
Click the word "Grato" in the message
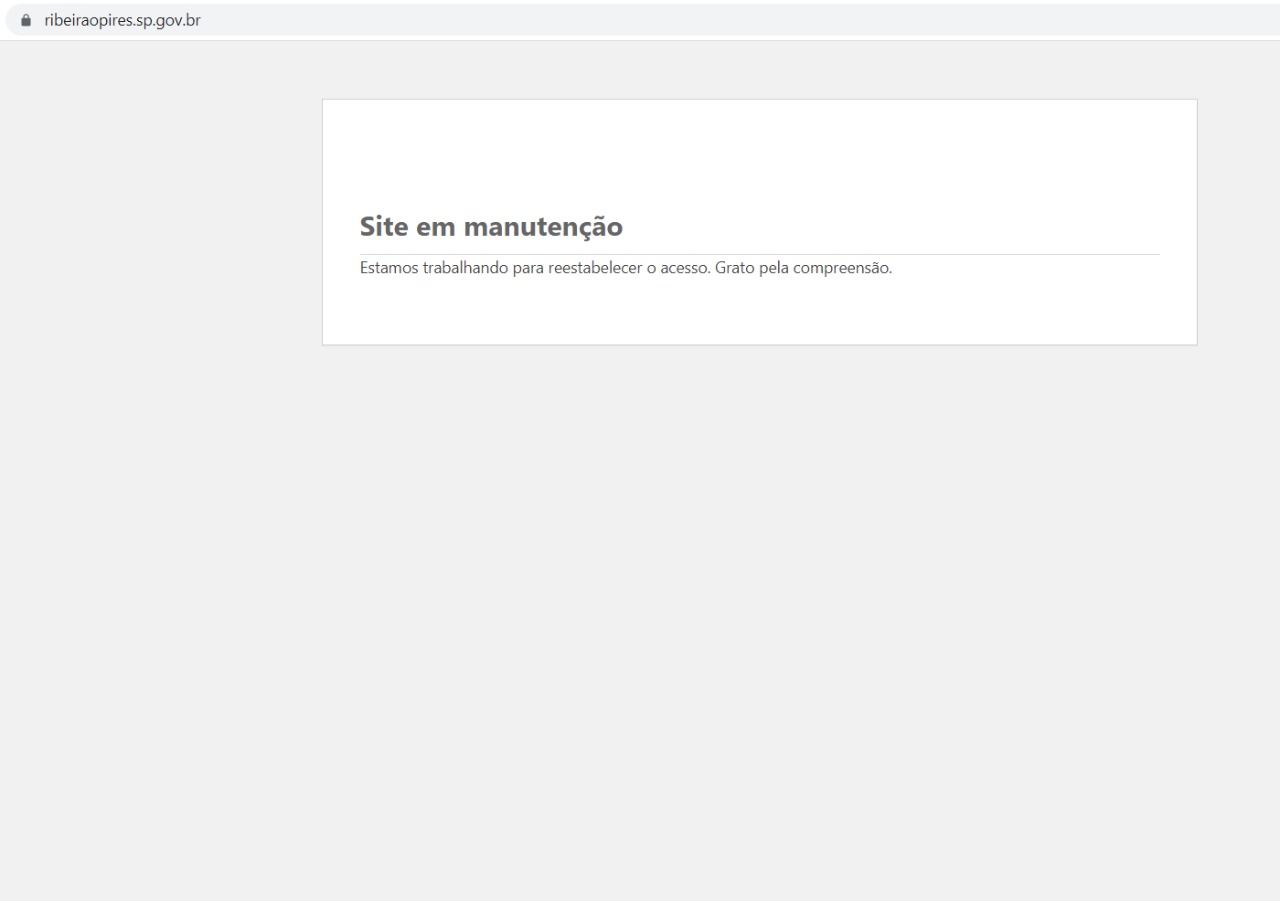pos(735,268)
